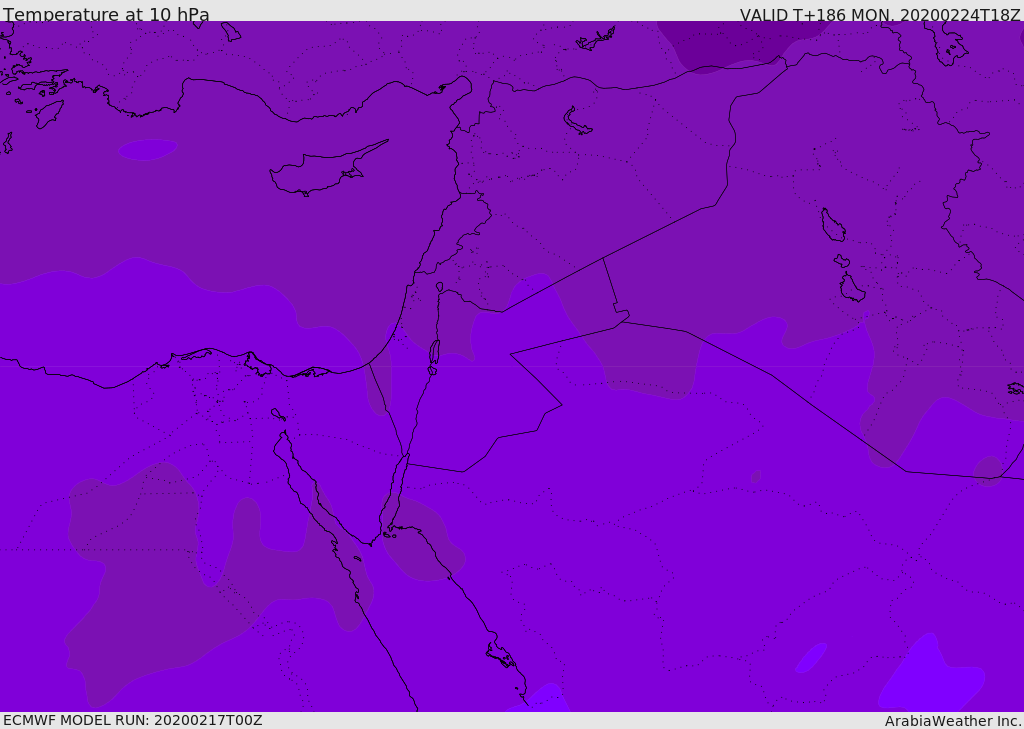Click the 'VALID T+186 MON. 20200224T18Z' label

[880, 15]
